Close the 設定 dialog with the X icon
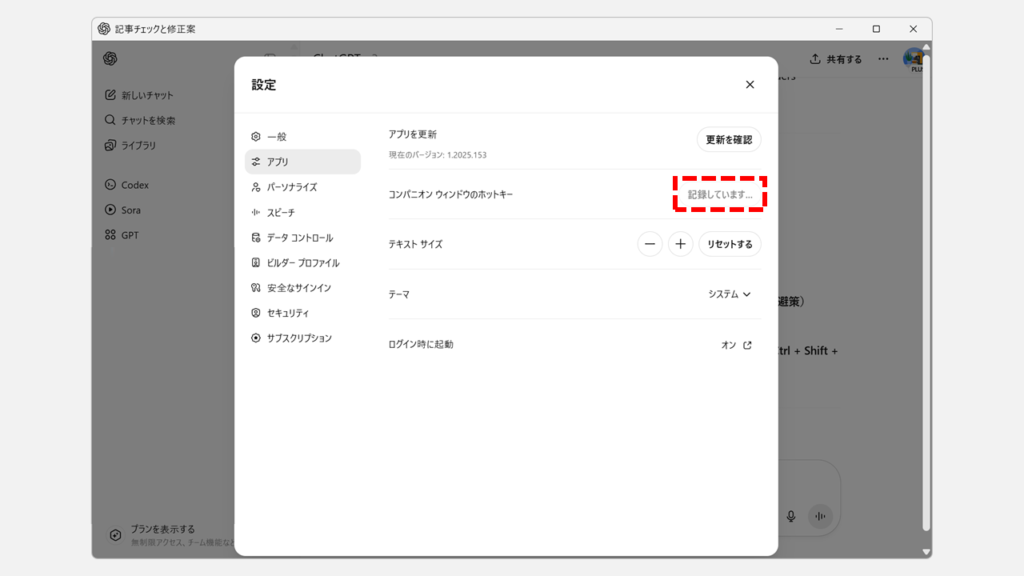The width and height of the screenshot is (1024, 576). tap(750, 85)
